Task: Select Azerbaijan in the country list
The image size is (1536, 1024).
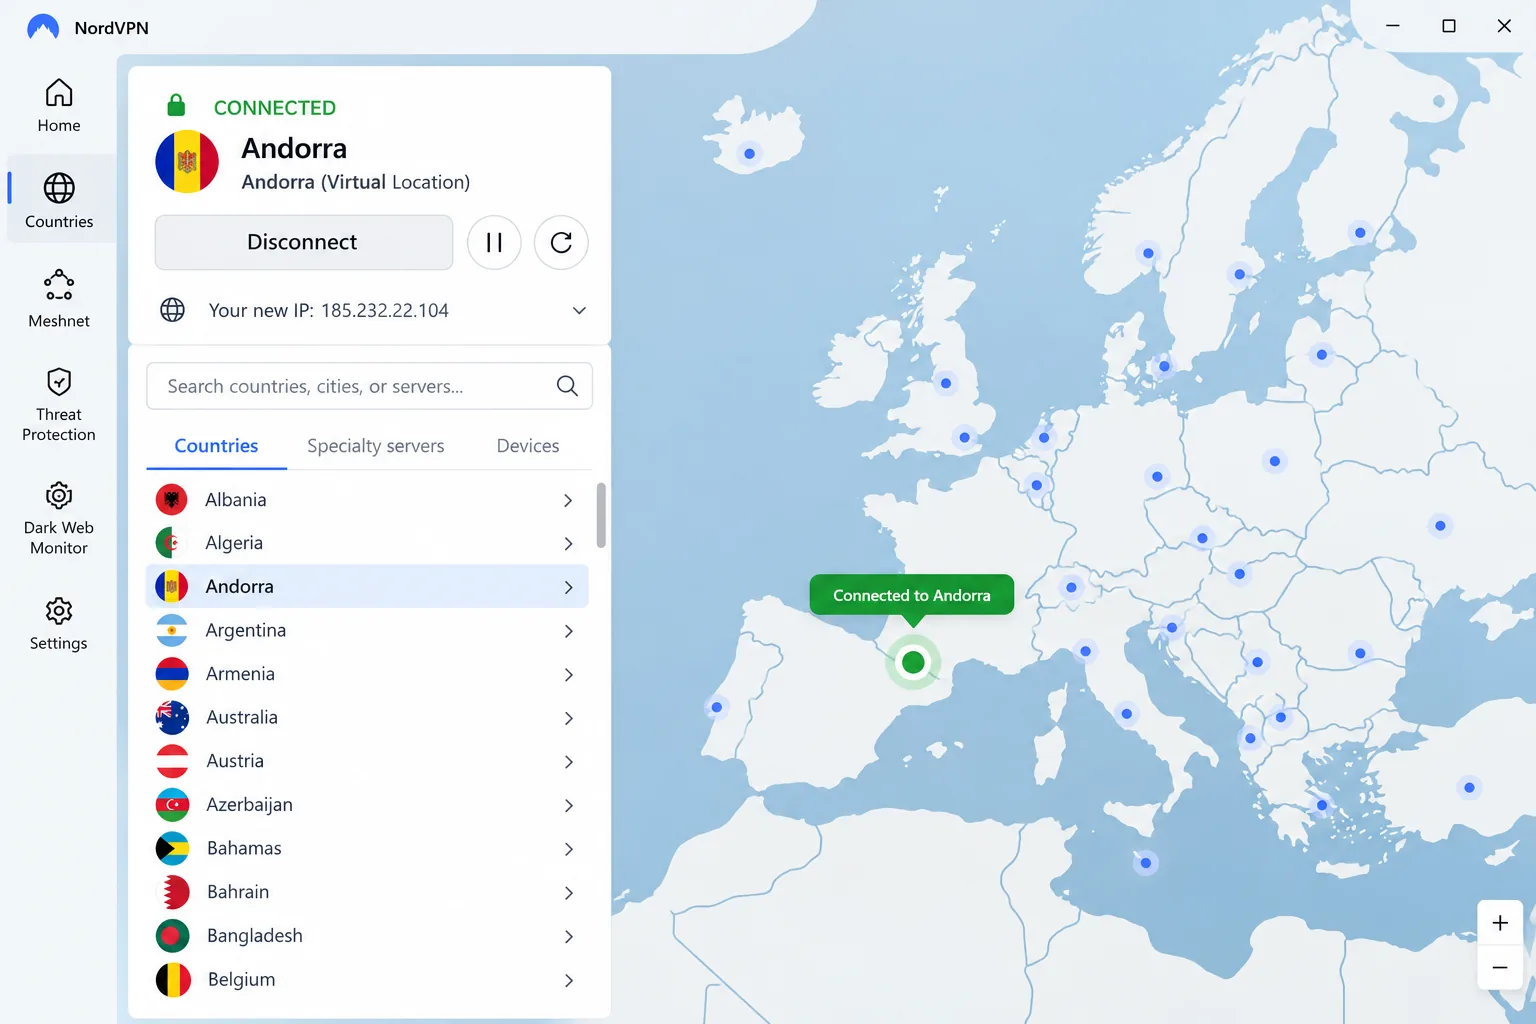Action: coord(367,804)
